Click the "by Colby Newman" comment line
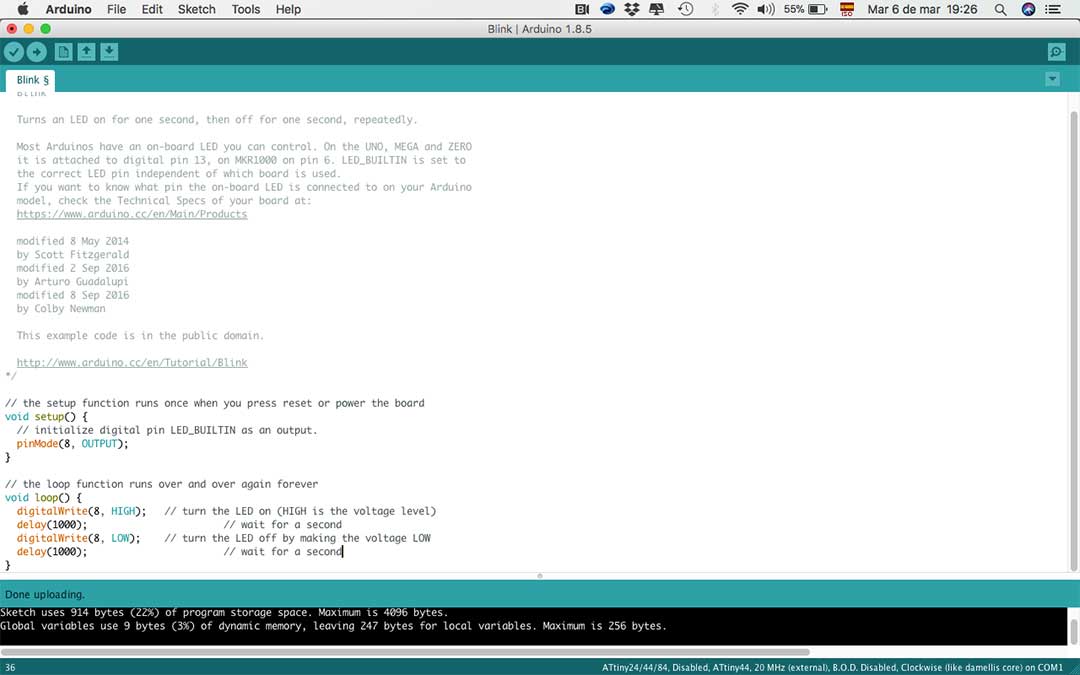 tap(61, 309)
